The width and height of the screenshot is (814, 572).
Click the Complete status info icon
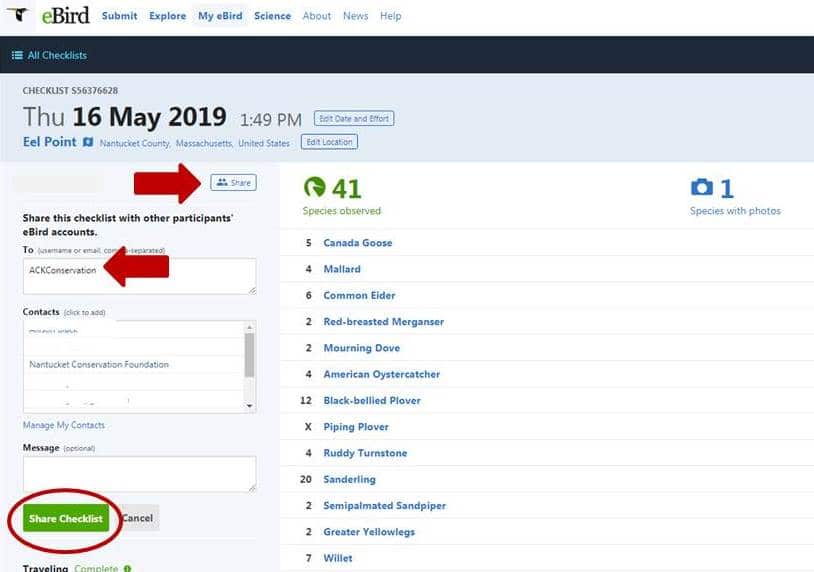[x=127, y=568]
